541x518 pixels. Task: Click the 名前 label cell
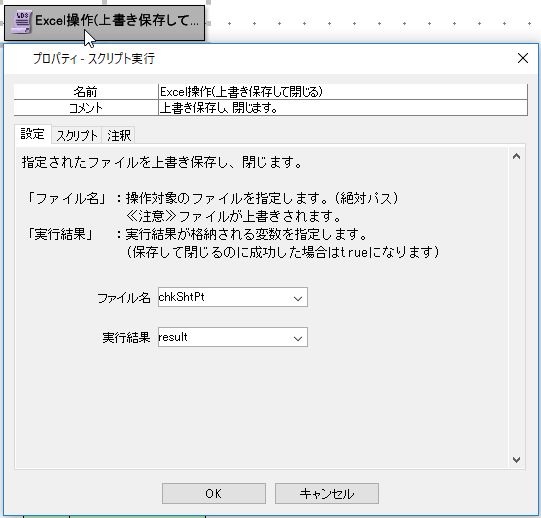click(86, 92)
